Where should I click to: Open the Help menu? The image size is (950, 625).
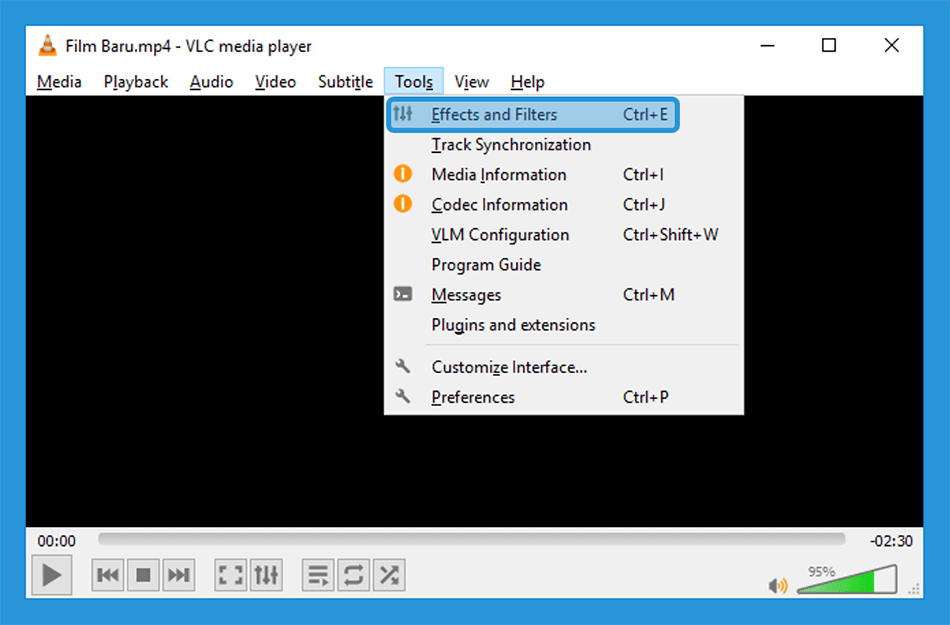(527, 82)
